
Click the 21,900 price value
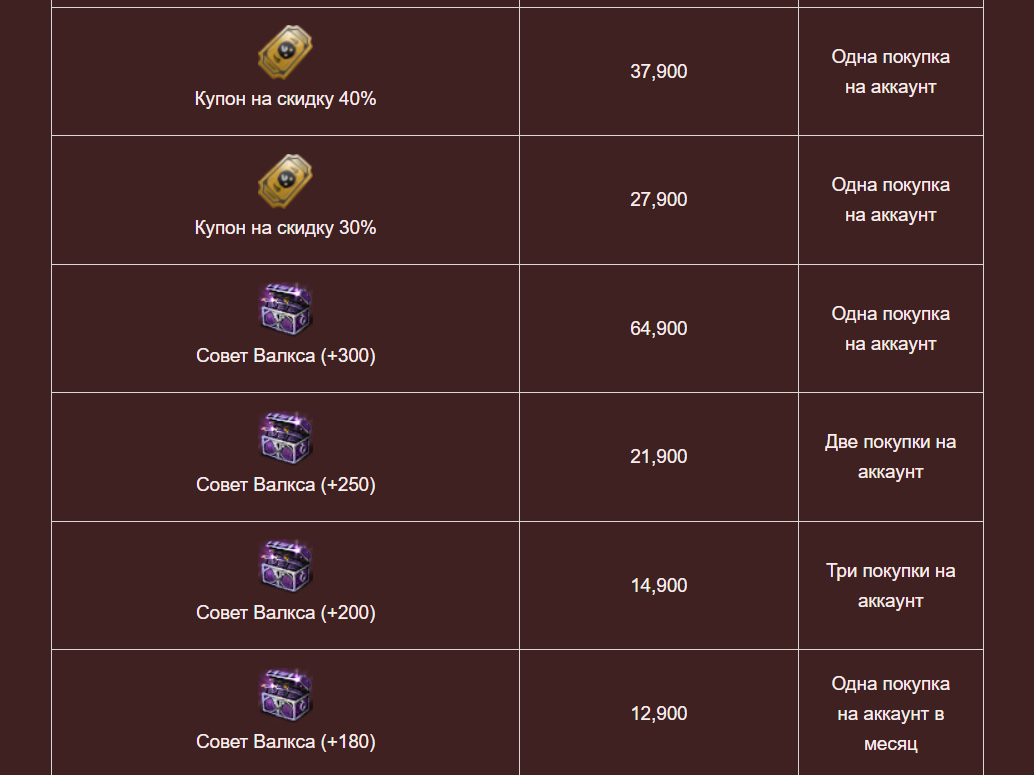coord(659,456)
